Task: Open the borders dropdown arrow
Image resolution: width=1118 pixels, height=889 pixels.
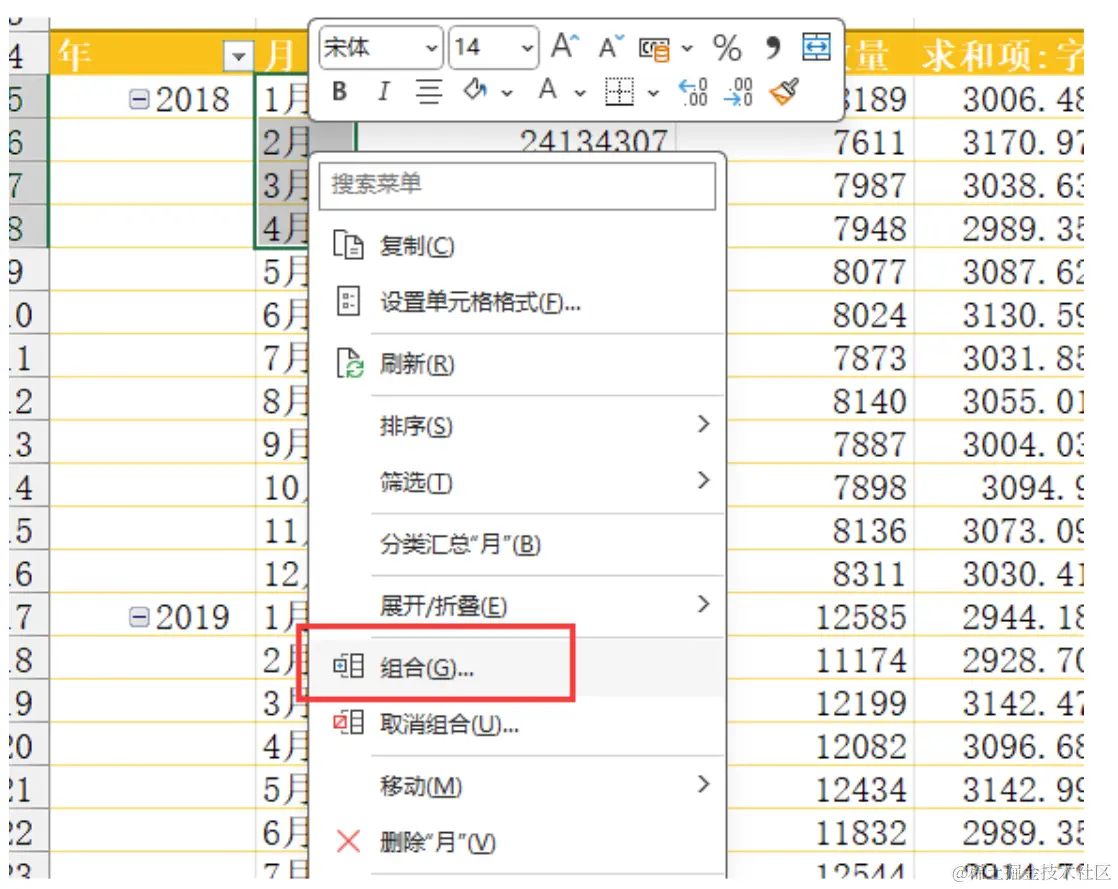Action: pos(653,93)
